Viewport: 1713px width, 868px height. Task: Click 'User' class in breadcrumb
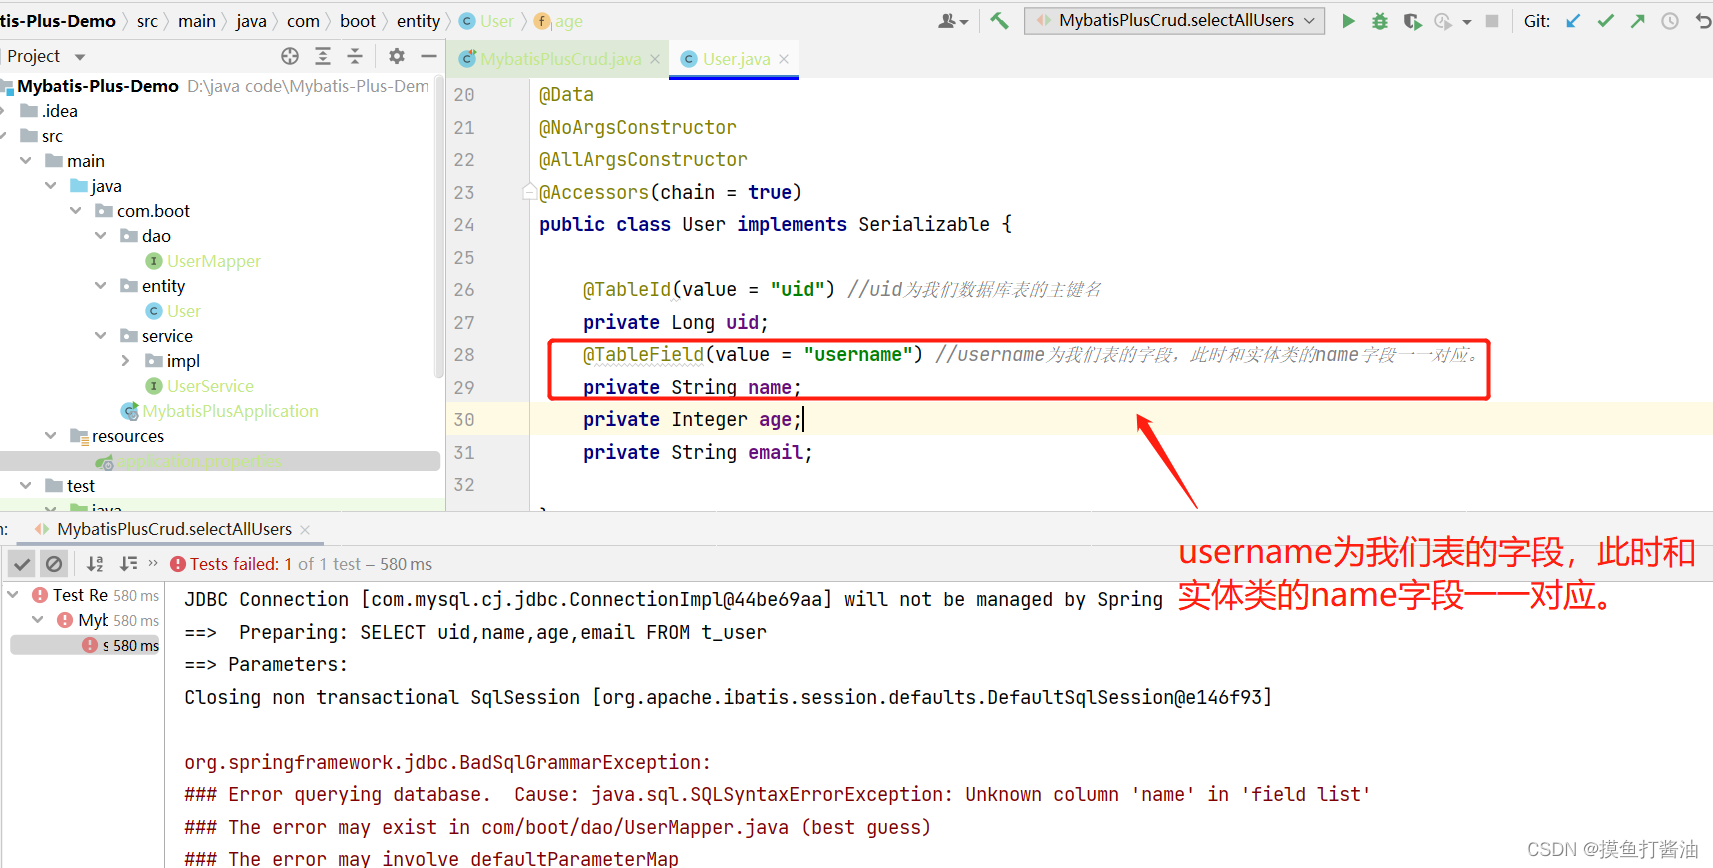(487, 21)
